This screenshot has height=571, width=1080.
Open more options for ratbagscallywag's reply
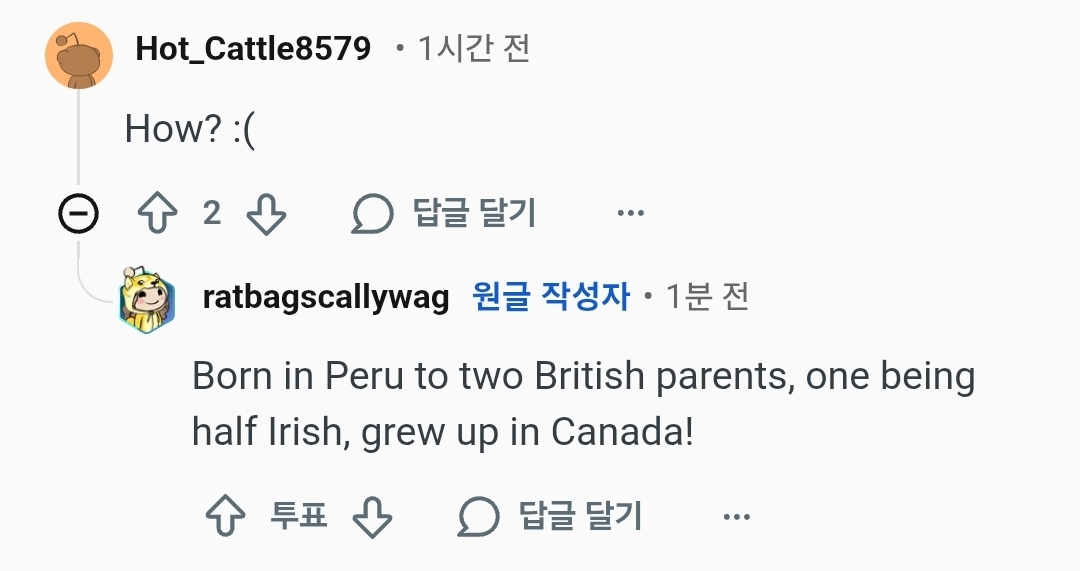pos(736,517)
